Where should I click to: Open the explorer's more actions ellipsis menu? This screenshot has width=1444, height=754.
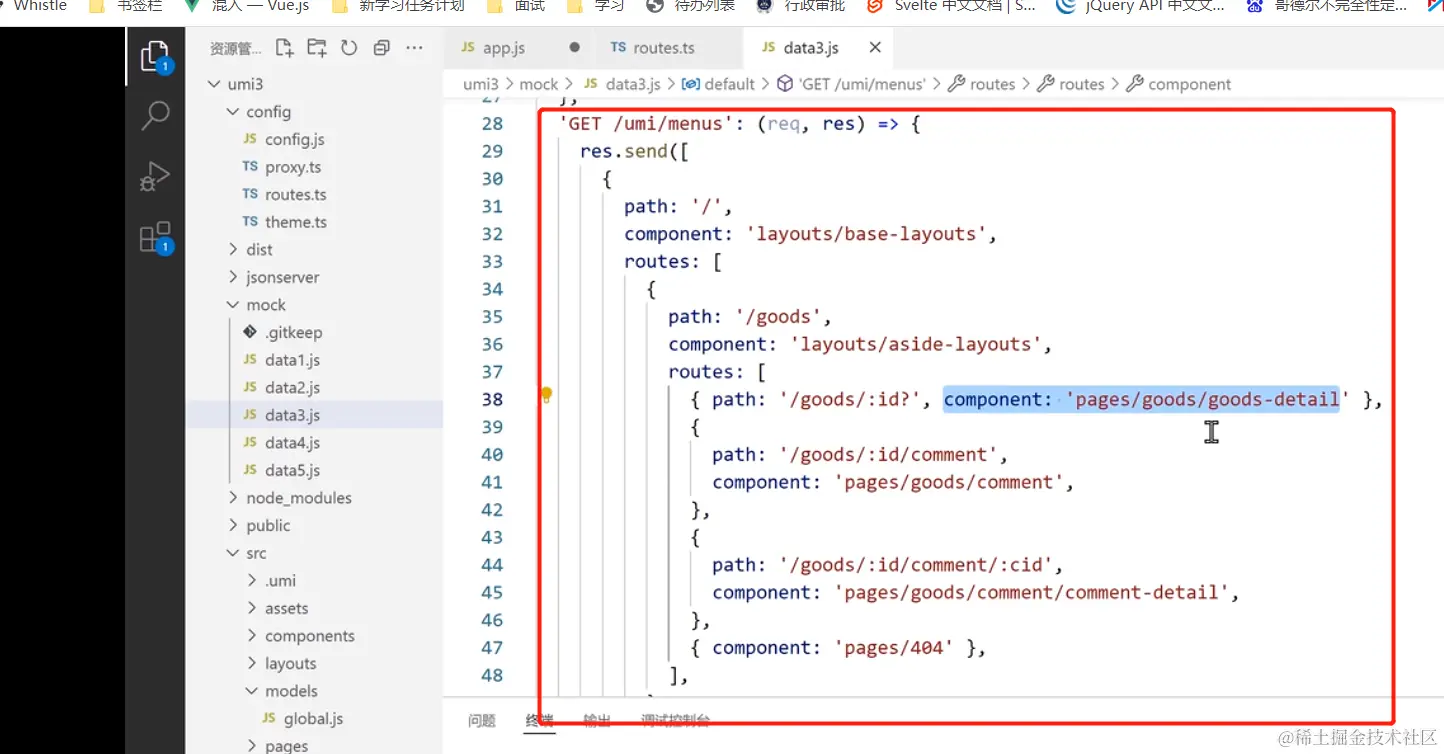pyautogui.click(x=413, y=48)
